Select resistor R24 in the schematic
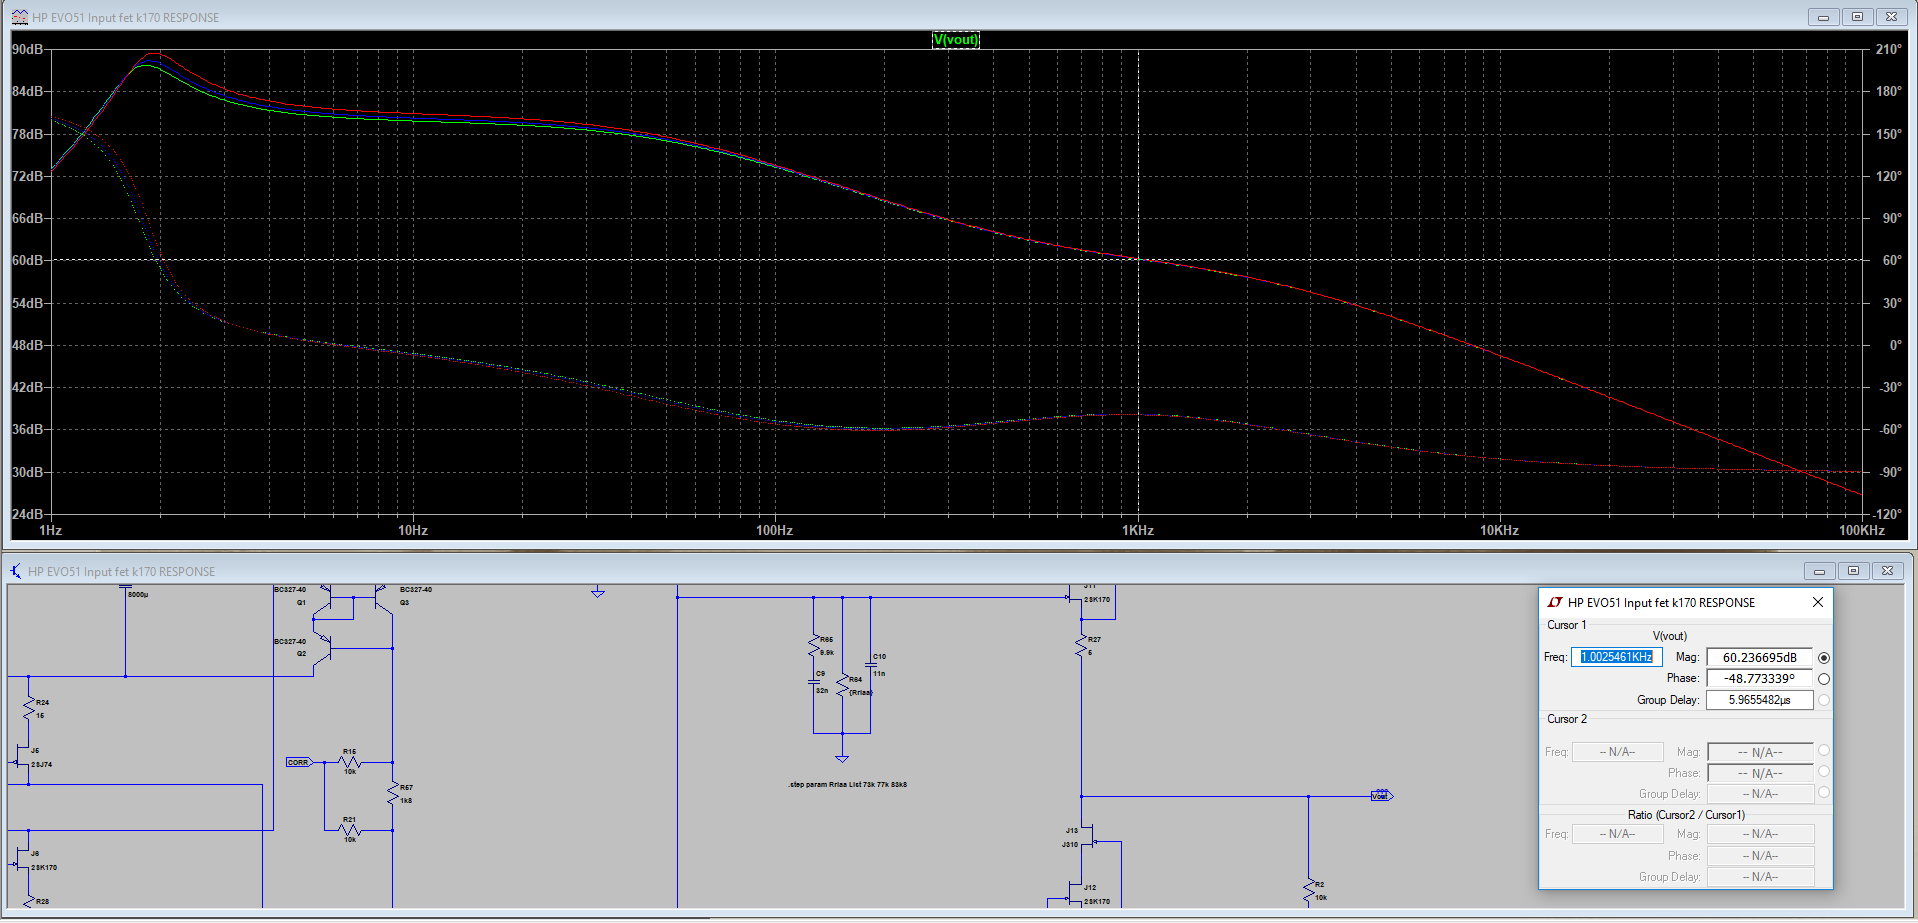 coord(29,707)
